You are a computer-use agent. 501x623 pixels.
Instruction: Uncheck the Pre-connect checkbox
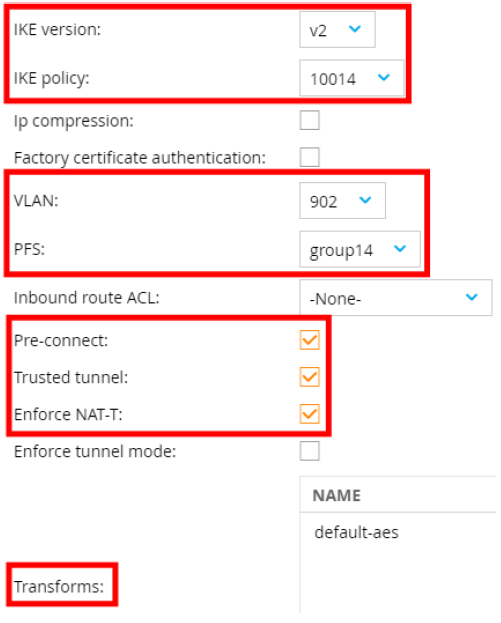(x=309, y=340)
